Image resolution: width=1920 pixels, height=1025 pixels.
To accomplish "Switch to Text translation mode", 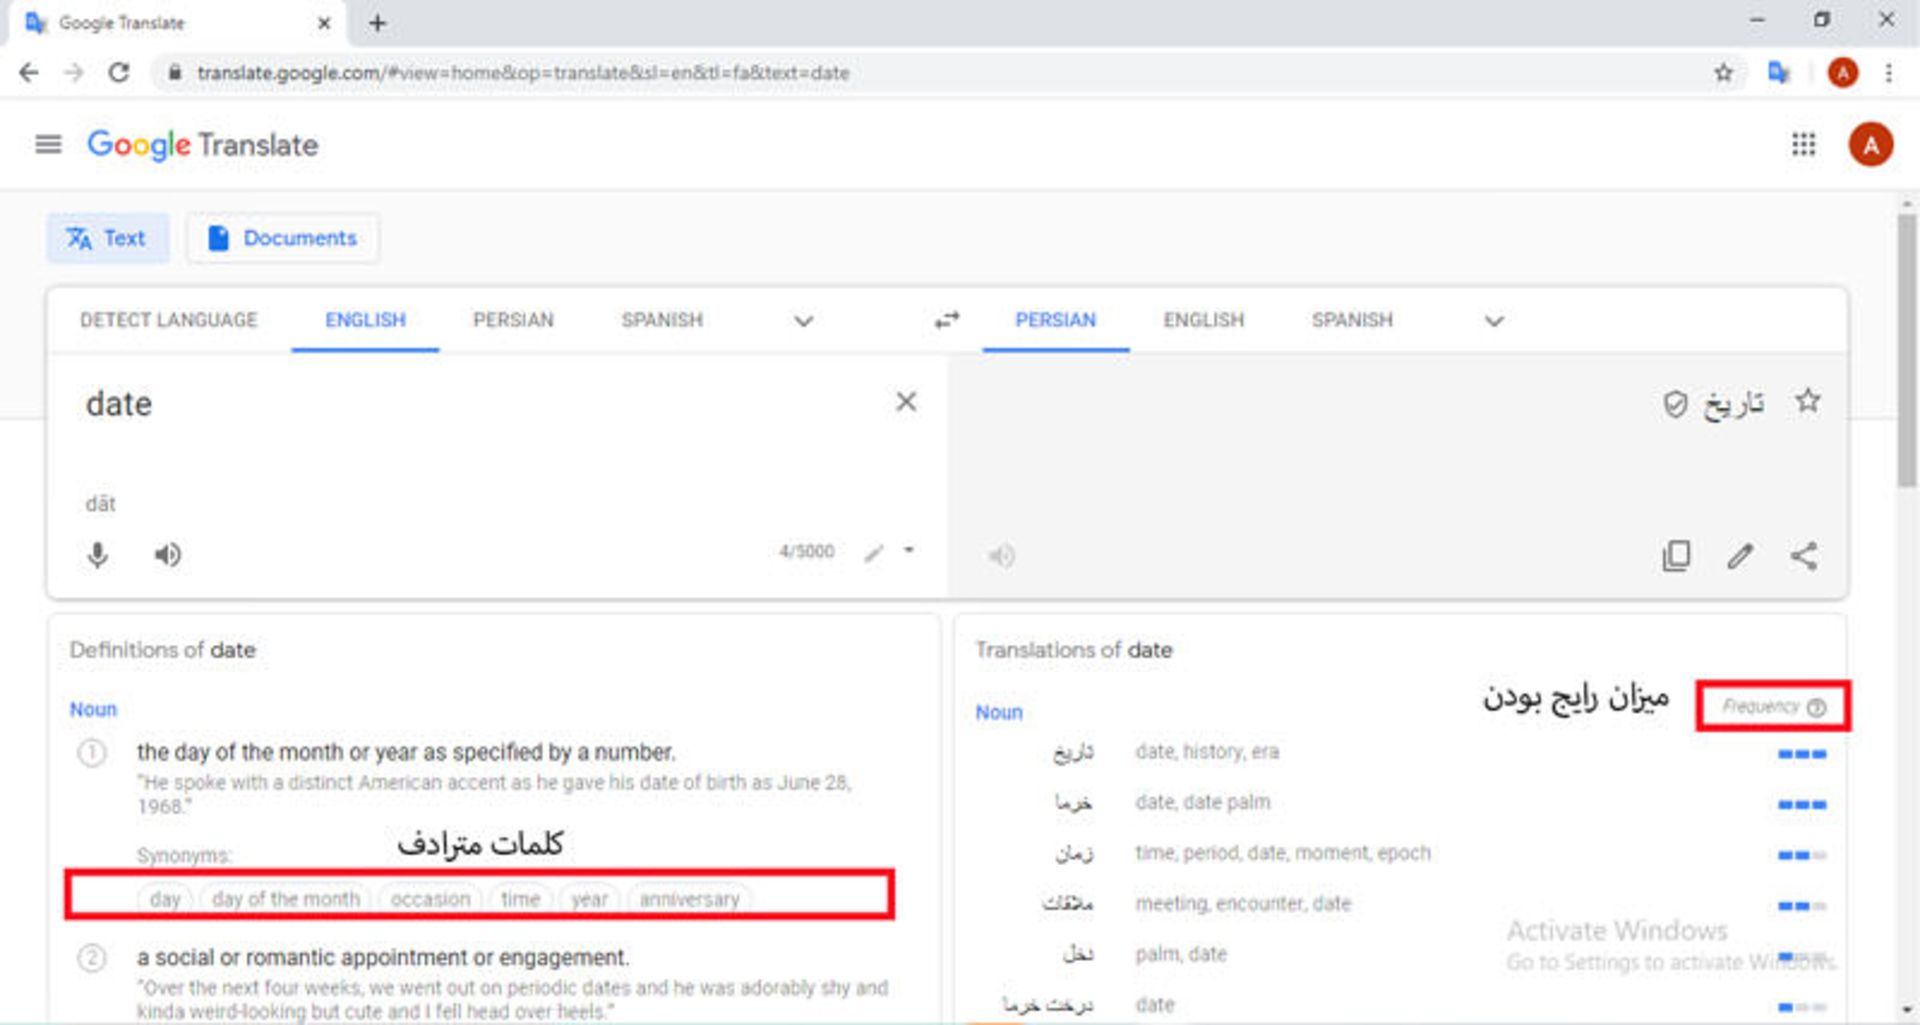I will coord(107,238).
